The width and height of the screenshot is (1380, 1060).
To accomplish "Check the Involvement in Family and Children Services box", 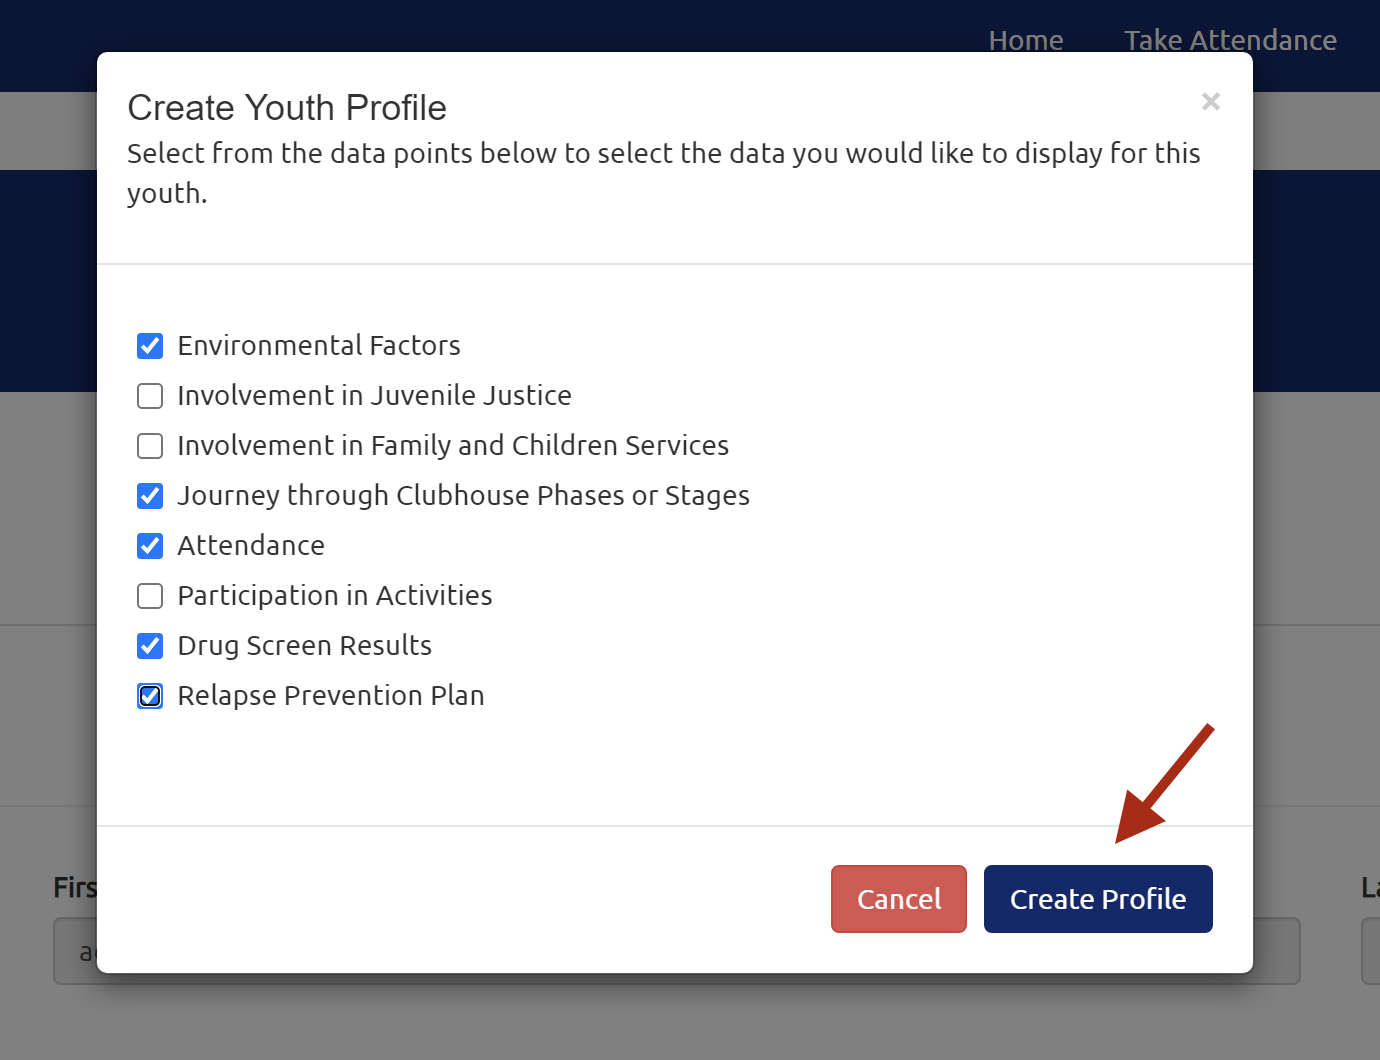I will (150, 446).
